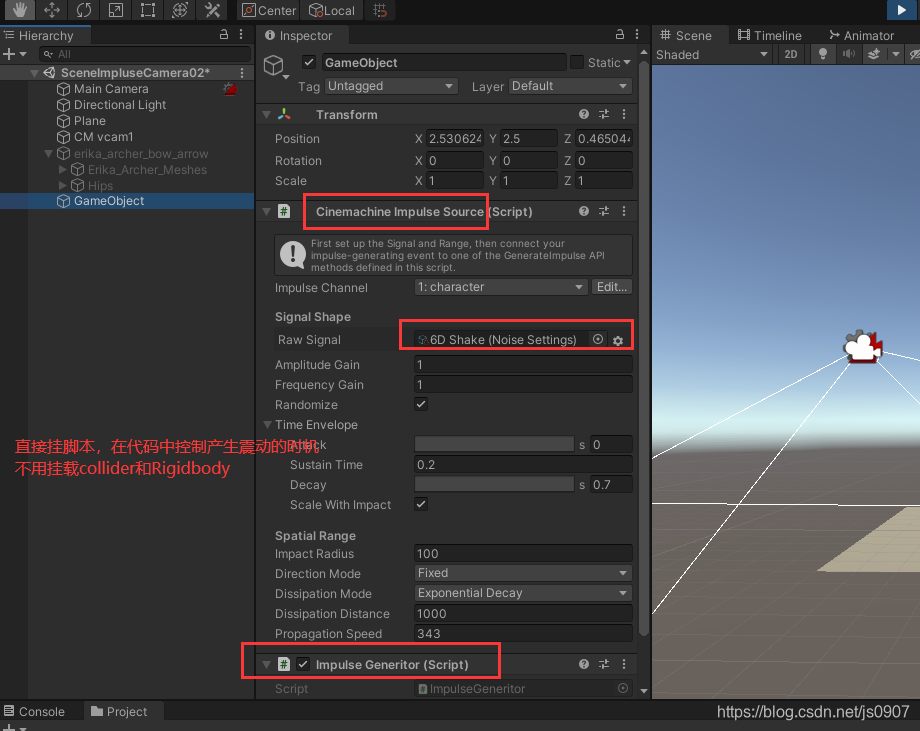The height and width of the screenshot is (731, 920).
Task: Toggle scene audio with the speaker icon
Action: [x=848, y=54]
